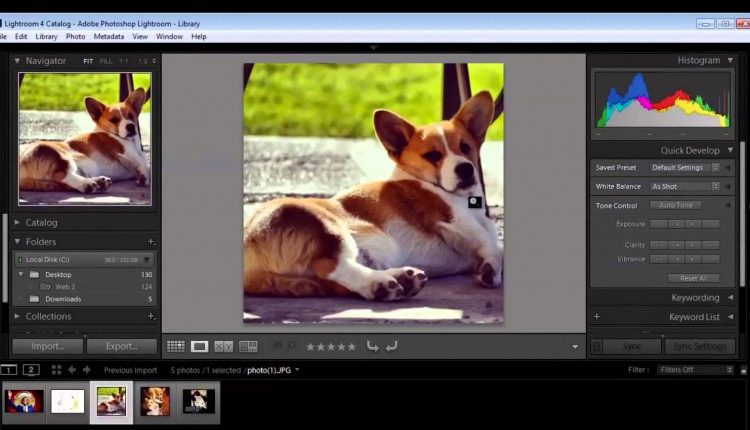Open the Filters Off dropdown
The image size is (750, 430).
[x=695, y=370]
